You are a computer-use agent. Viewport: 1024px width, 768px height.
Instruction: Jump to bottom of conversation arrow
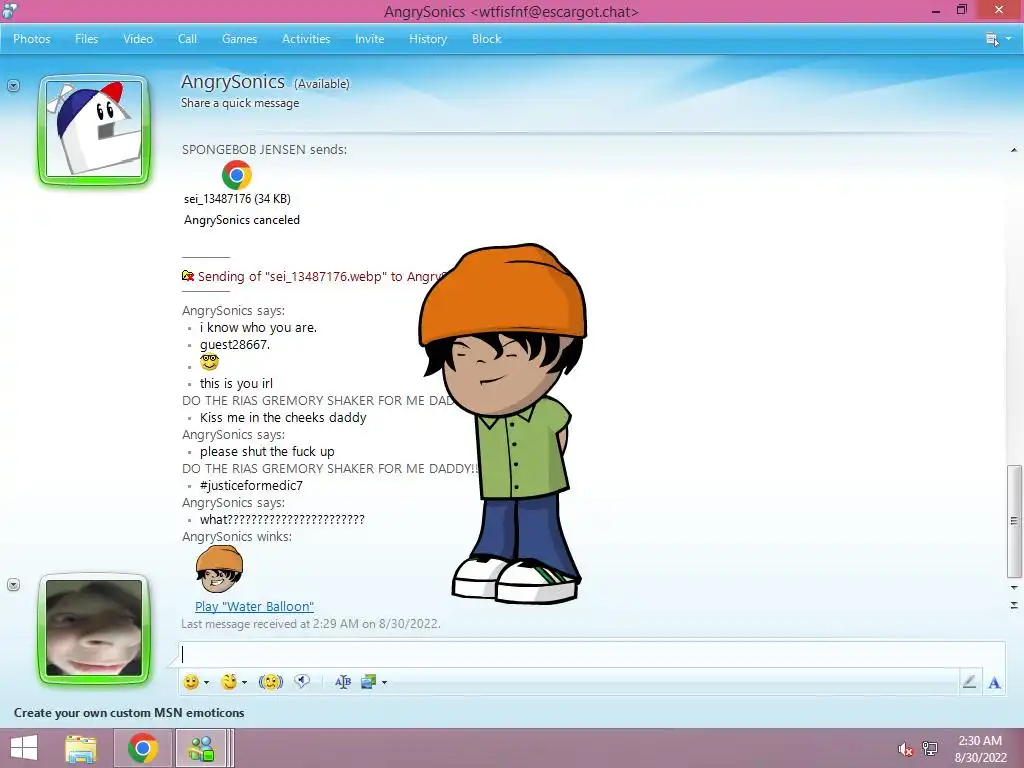pos(1014,605)
